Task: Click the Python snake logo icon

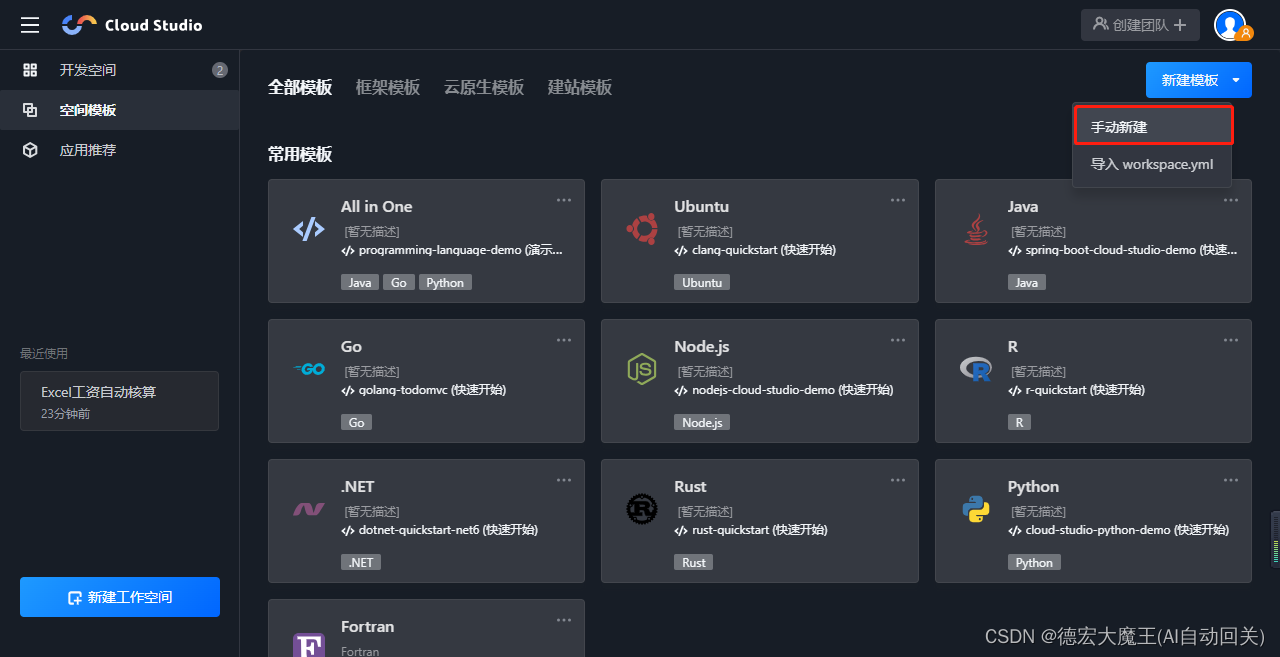Action: (975, 510)
